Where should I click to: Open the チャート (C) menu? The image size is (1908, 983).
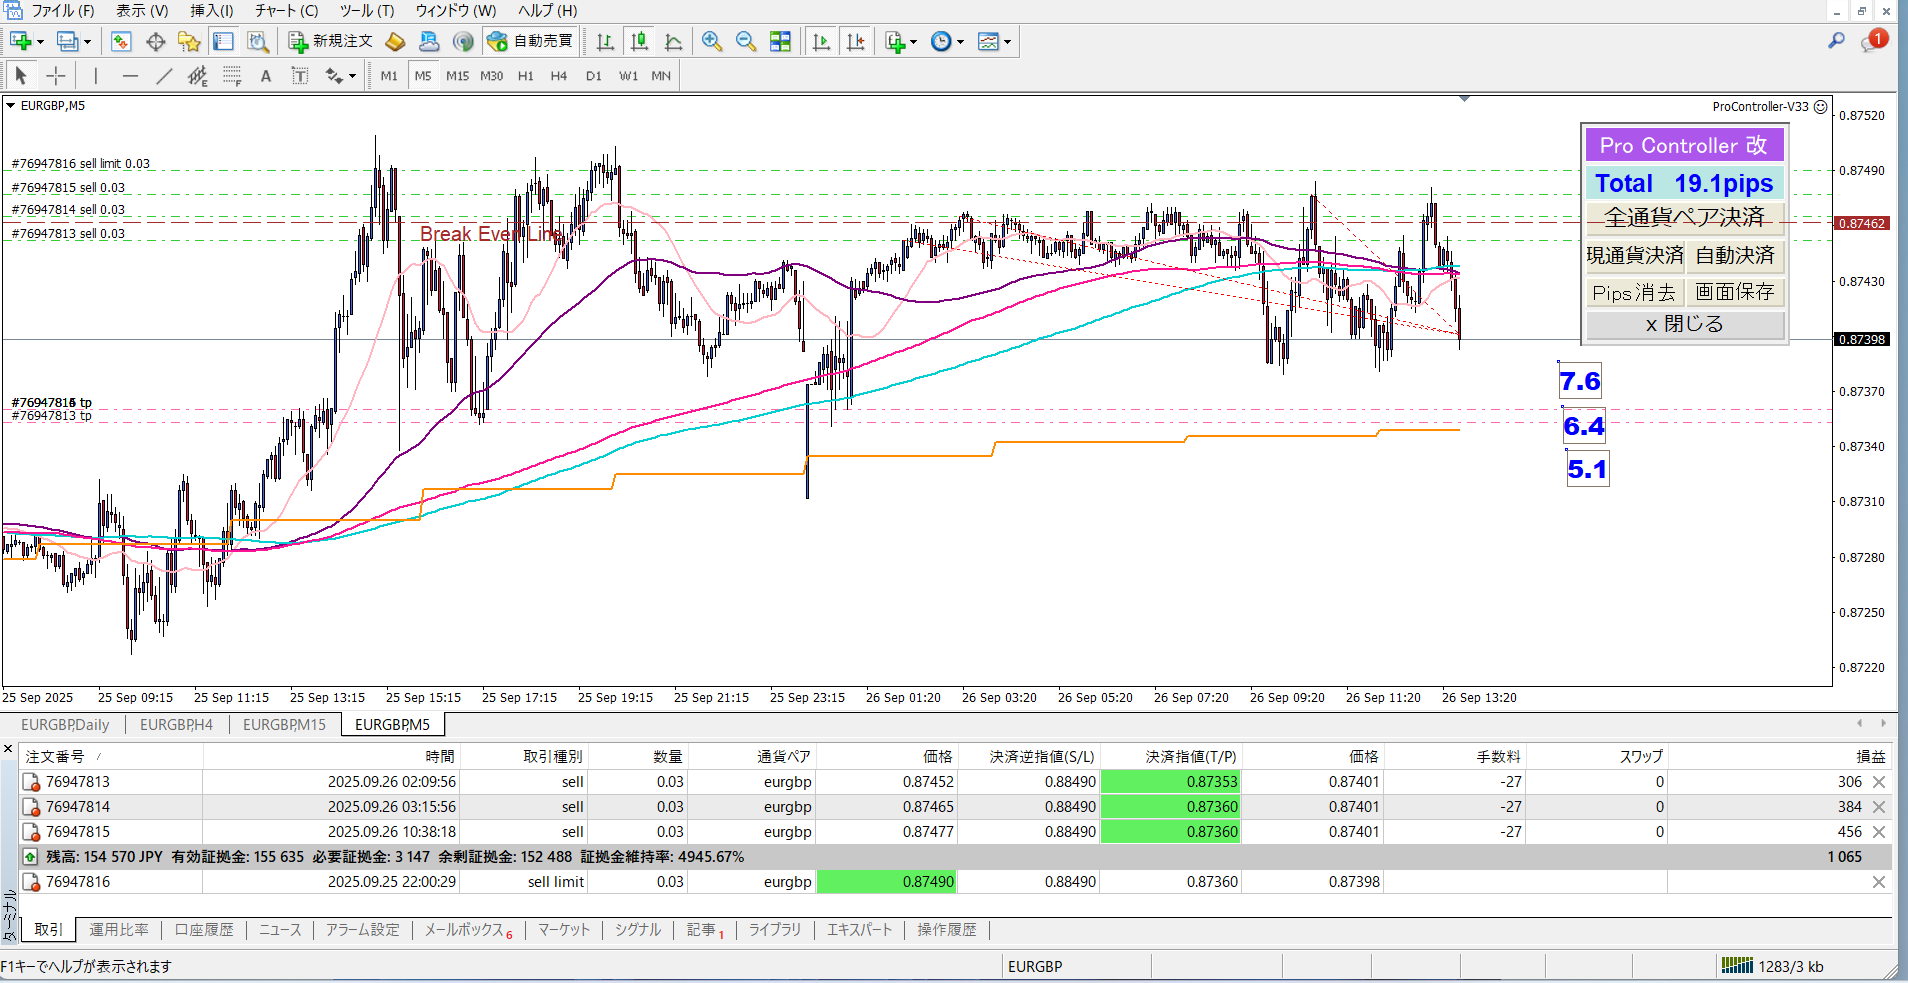point(286,11)
